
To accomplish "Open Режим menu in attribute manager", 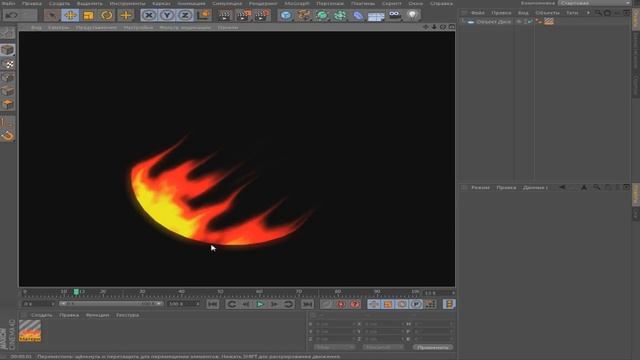I will (x=480, y=188).
